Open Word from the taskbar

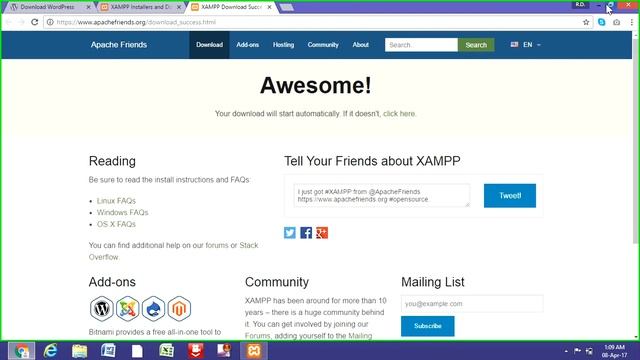click(108, 351)
